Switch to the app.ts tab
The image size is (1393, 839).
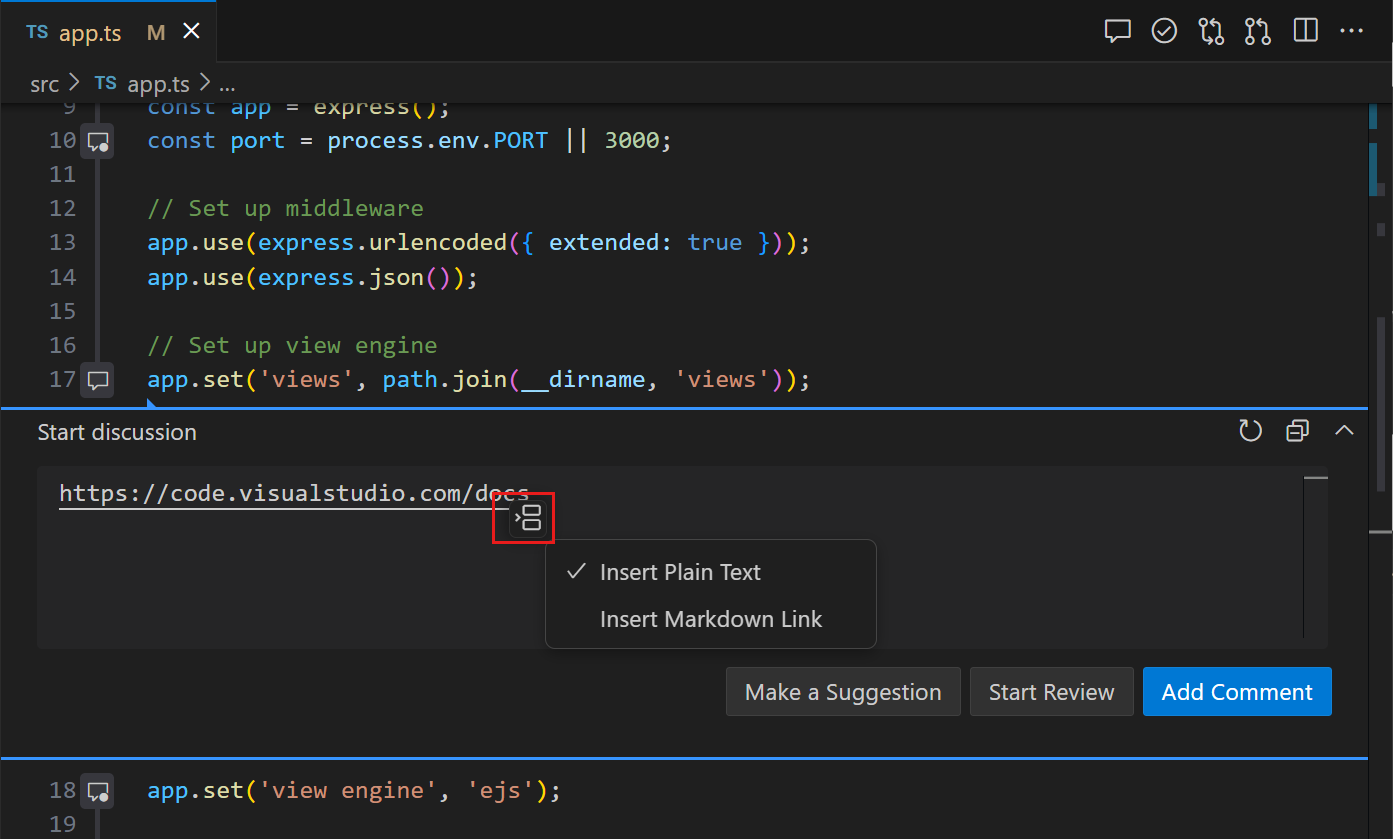click(x=90, y=31)
